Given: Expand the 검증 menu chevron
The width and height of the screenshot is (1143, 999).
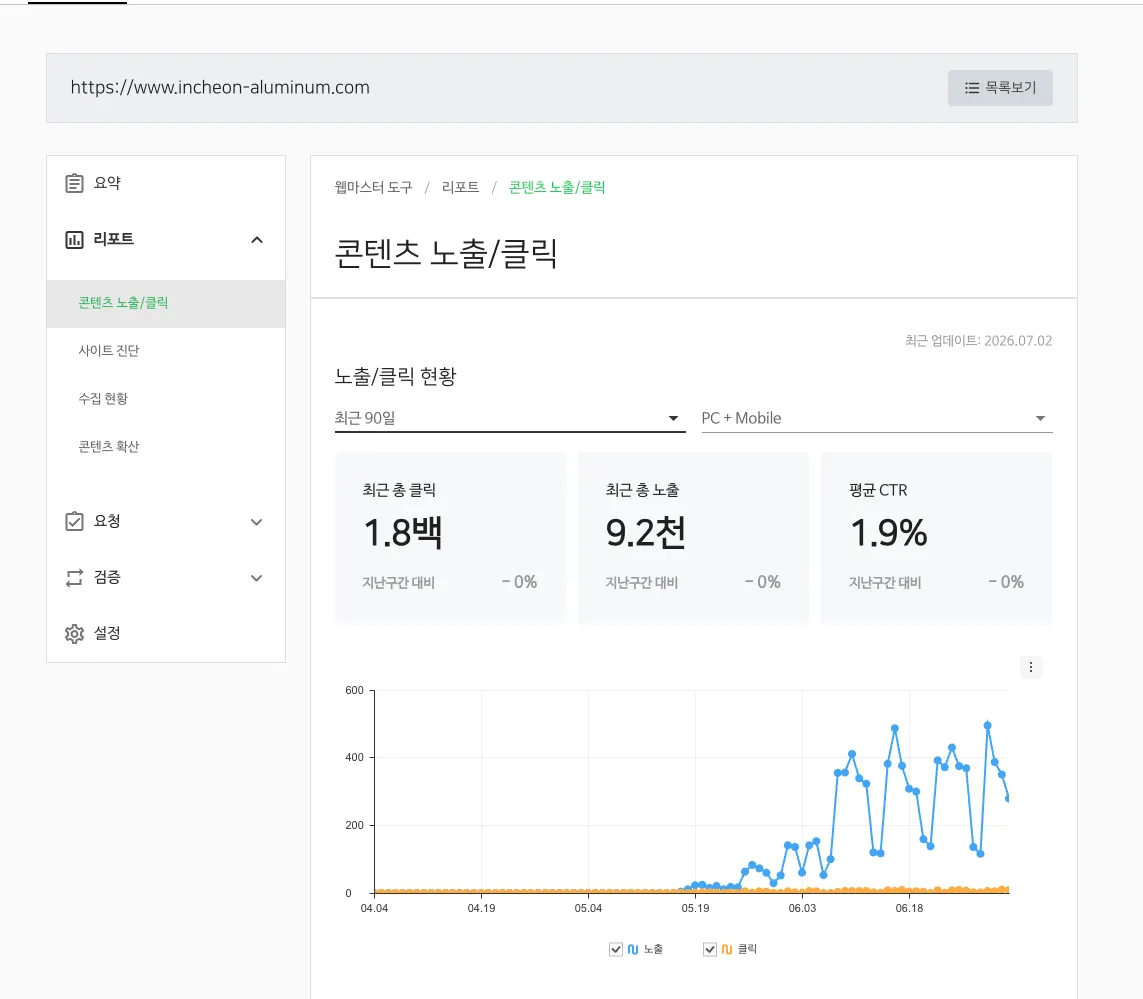Looking at the screenshot, I should point(257,578).
